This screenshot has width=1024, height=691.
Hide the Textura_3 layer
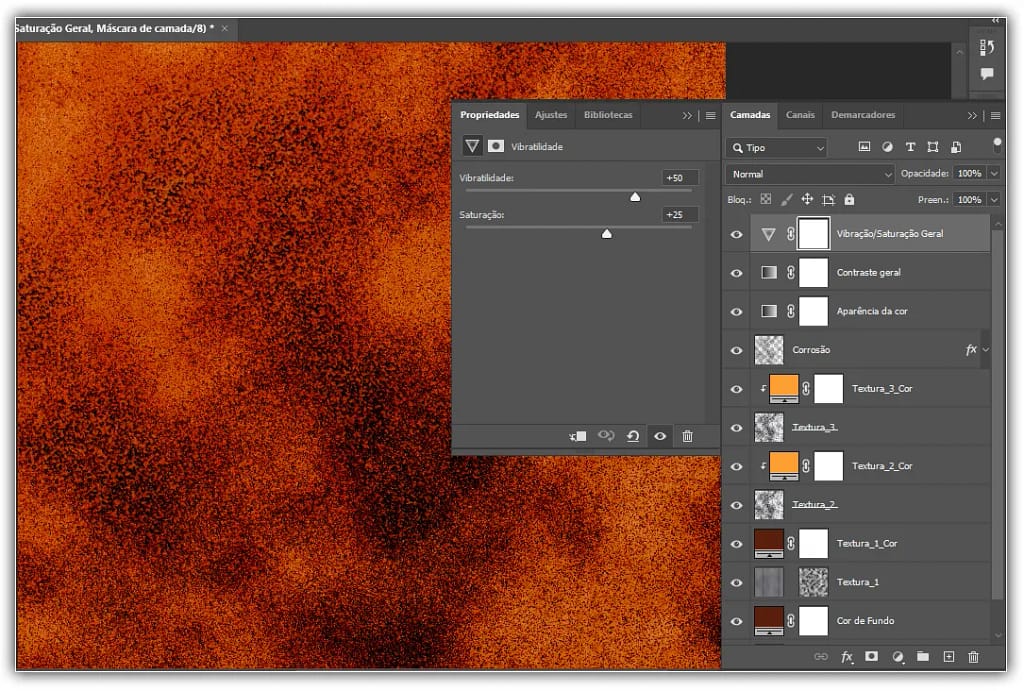(736, 428)
